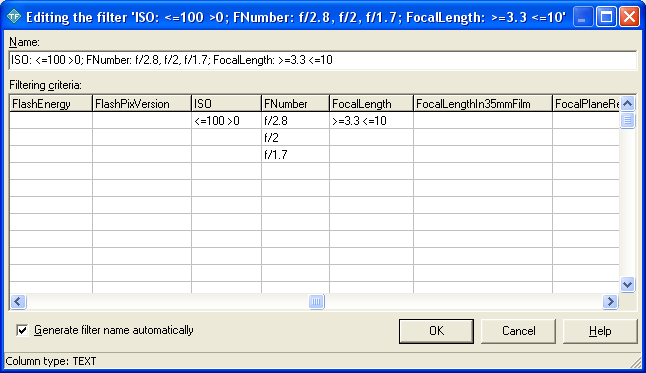The width and height of the screenshot is (646, 373).
Task: Click the first-row FlashEnergy cell
Action: [51, 121]
